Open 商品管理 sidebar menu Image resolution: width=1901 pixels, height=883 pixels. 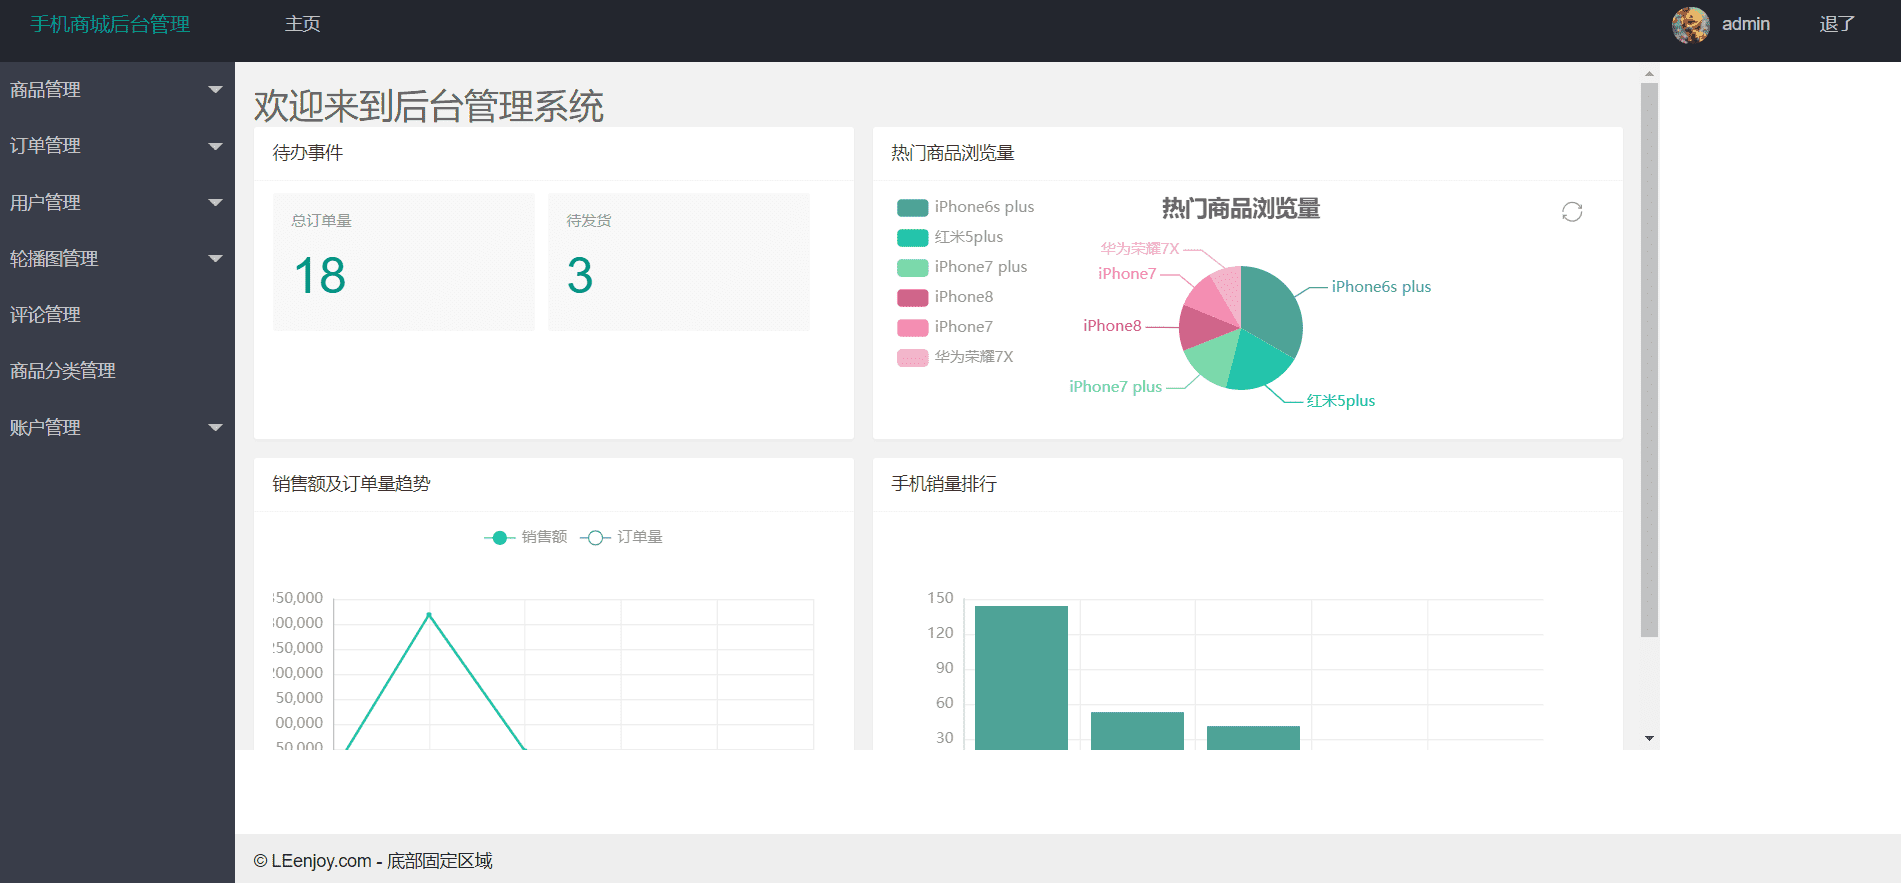(x=117, y=90)
